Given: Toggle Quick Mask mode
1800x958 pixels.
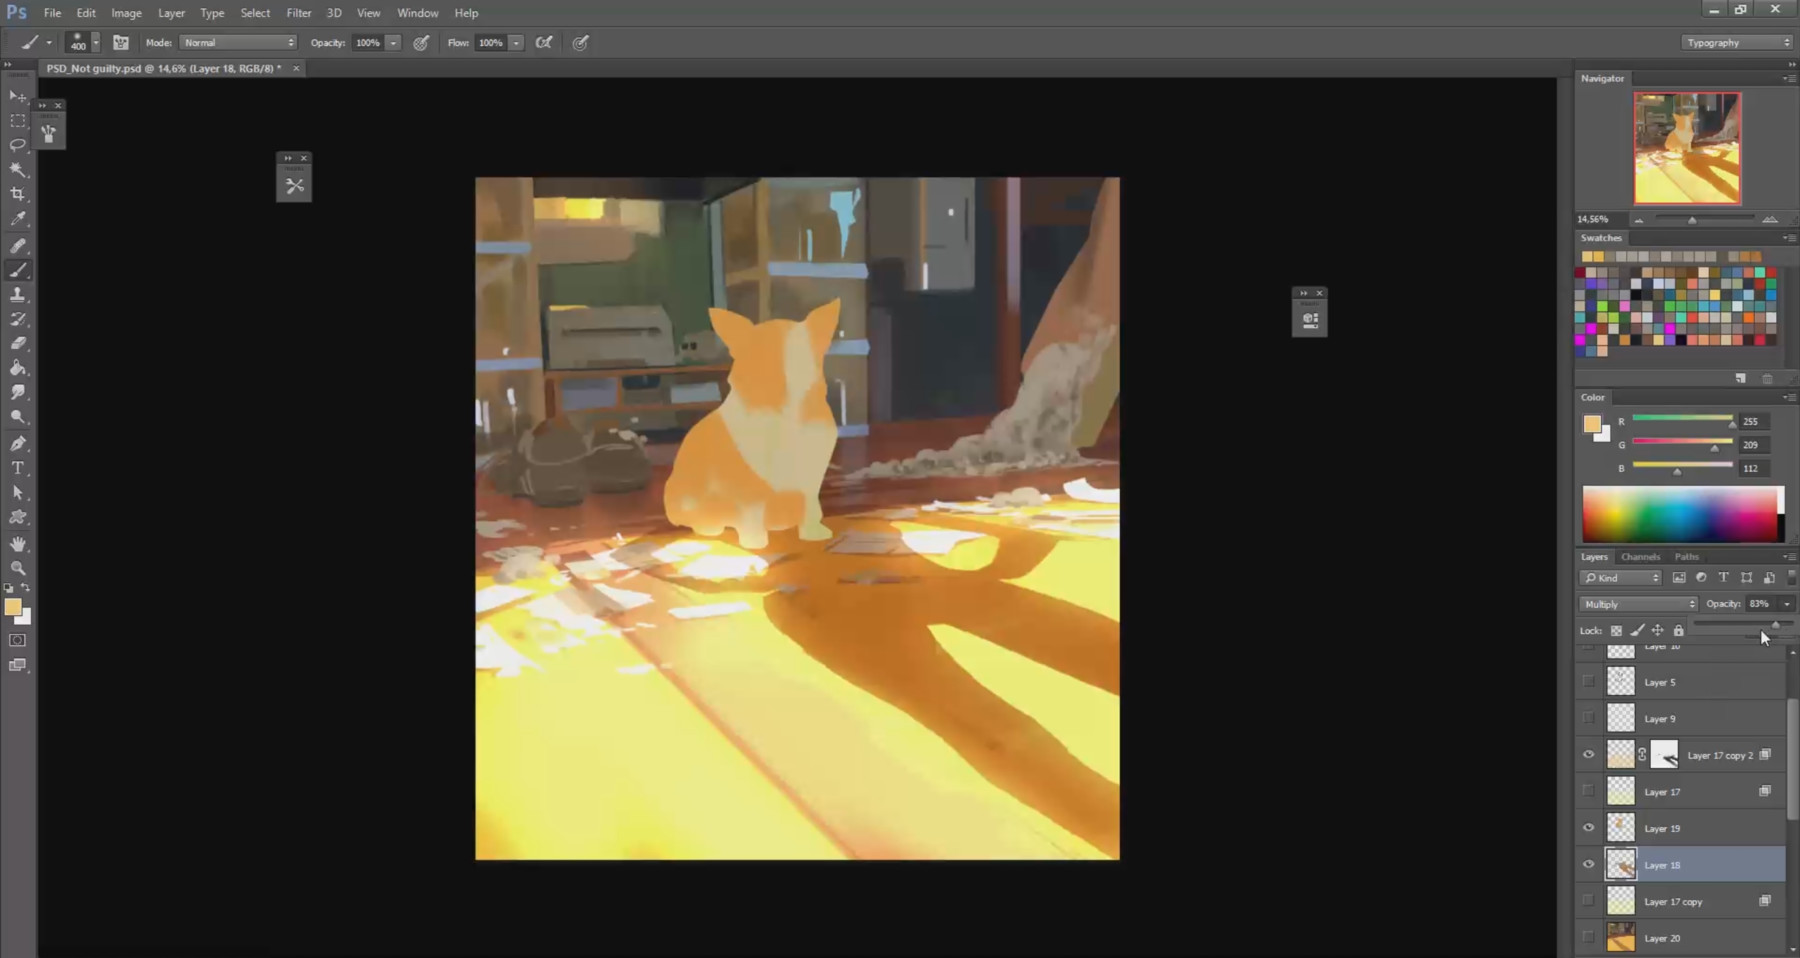Looking at the screenshot, I should point(18,640).
